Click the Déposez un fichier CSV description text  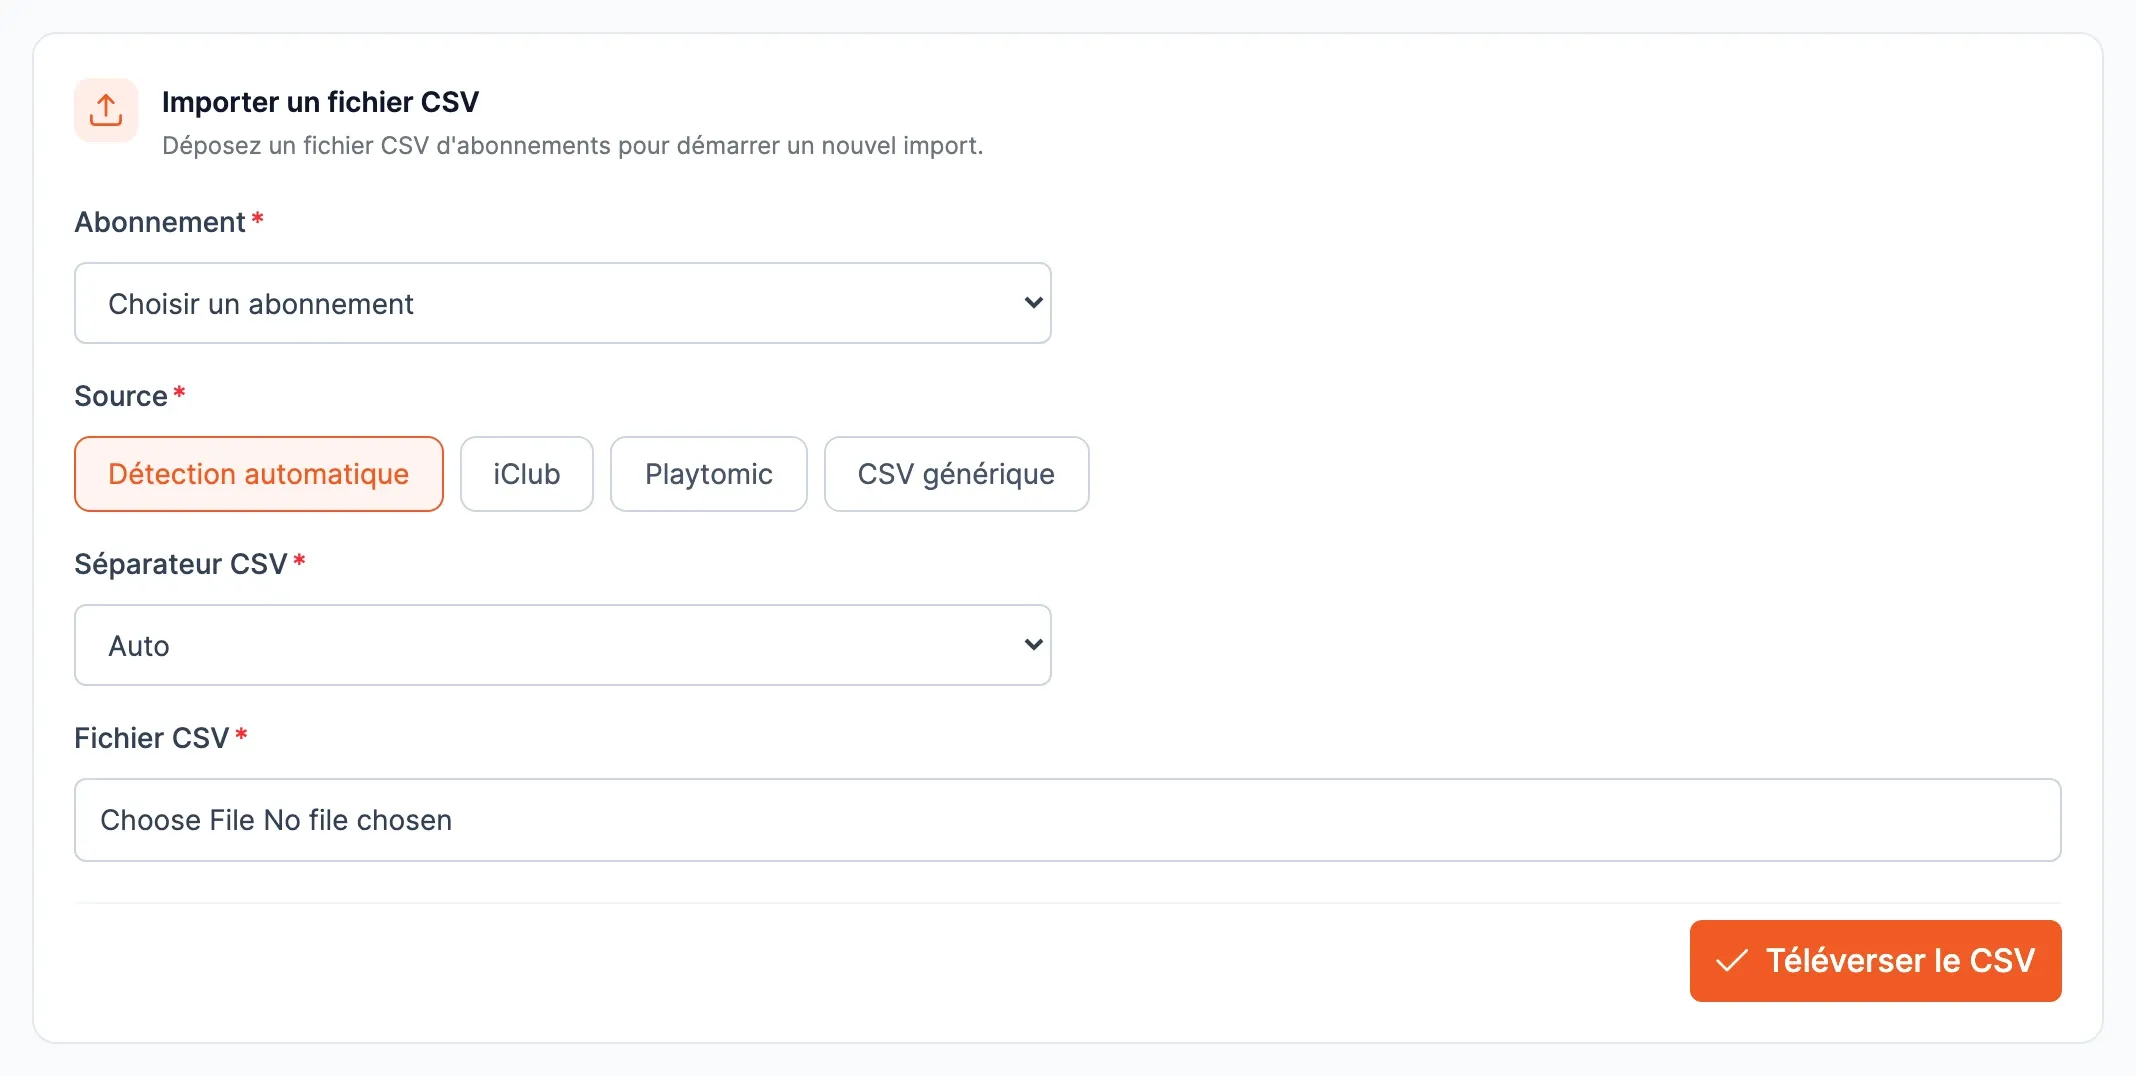point(573,146)
